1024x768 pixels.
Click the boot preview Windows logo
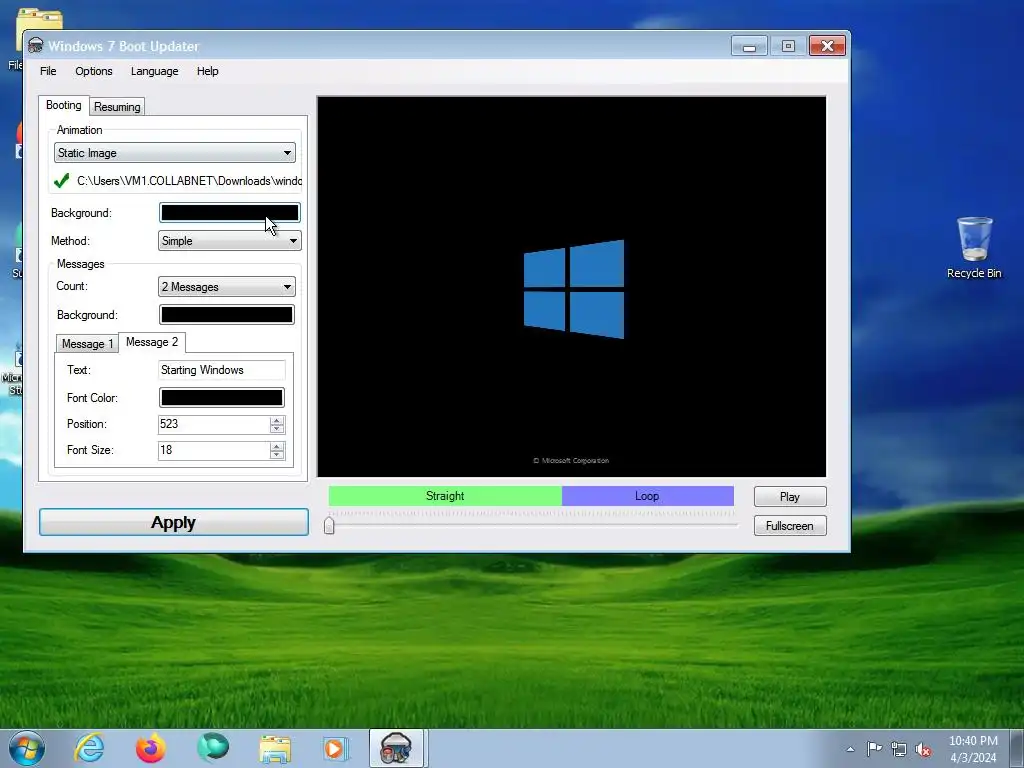pyautogui.click(x=574, y=289)
